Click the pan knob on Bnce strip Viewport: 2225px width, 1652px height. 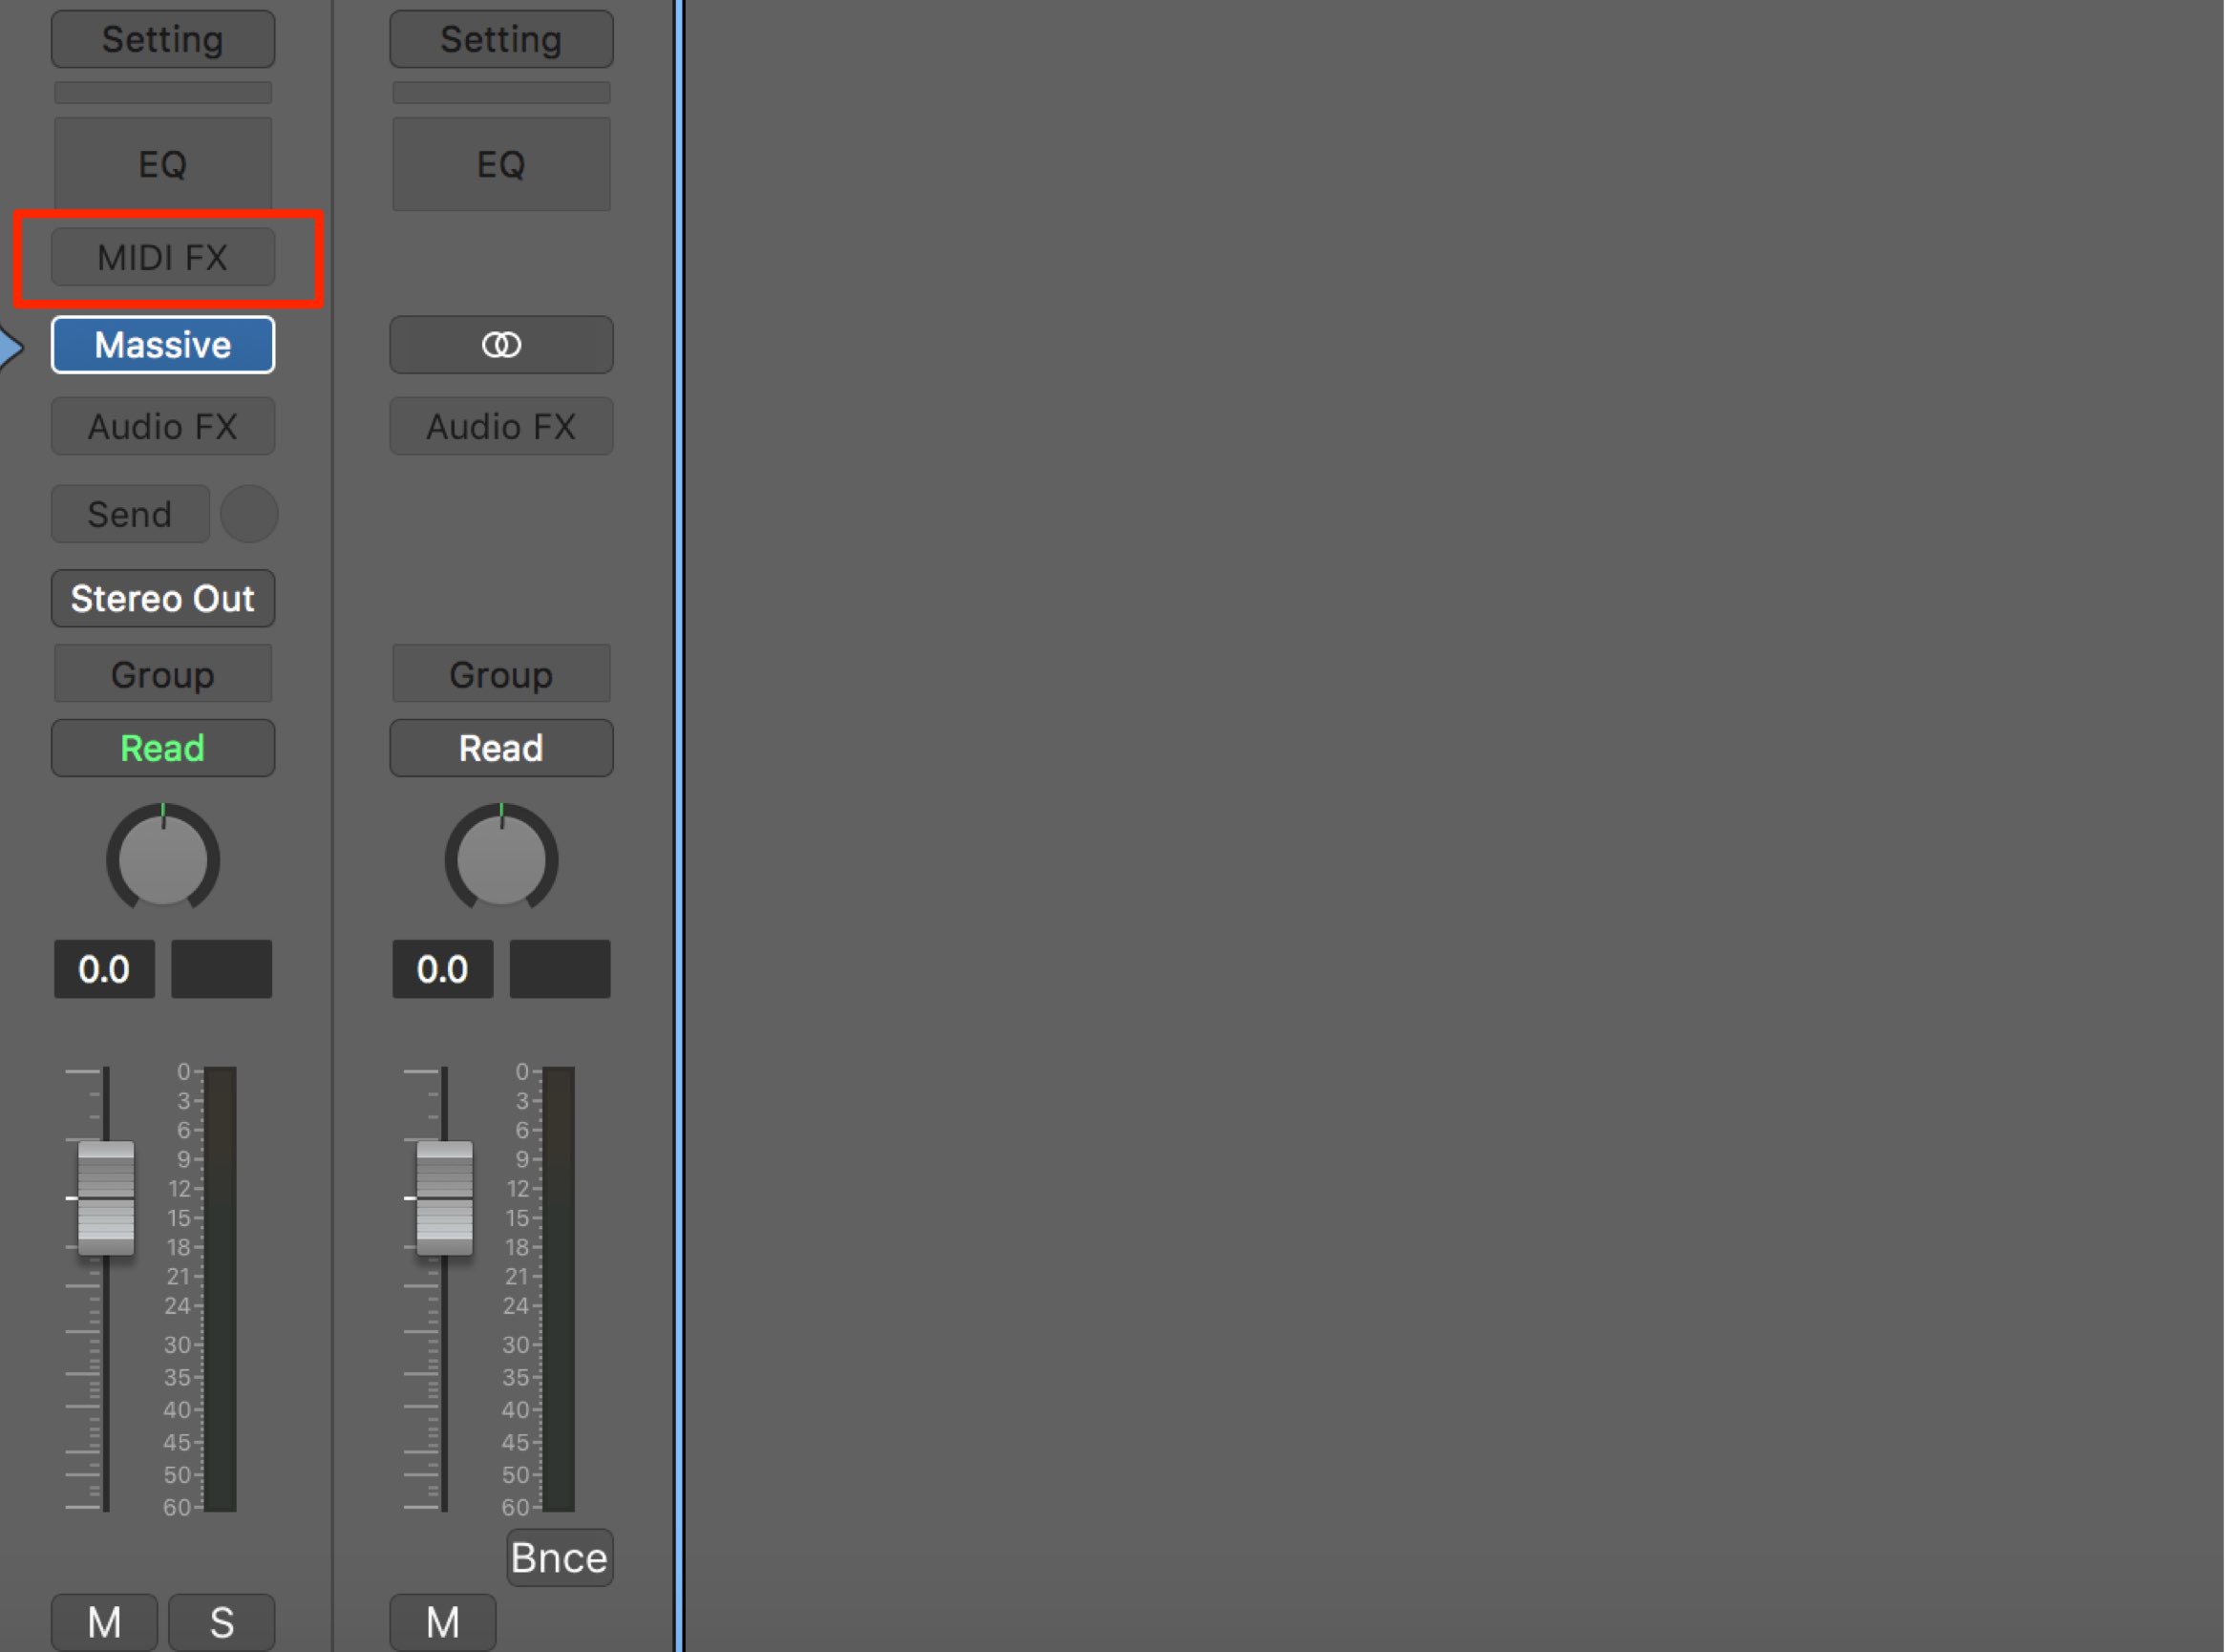point(501,858)
